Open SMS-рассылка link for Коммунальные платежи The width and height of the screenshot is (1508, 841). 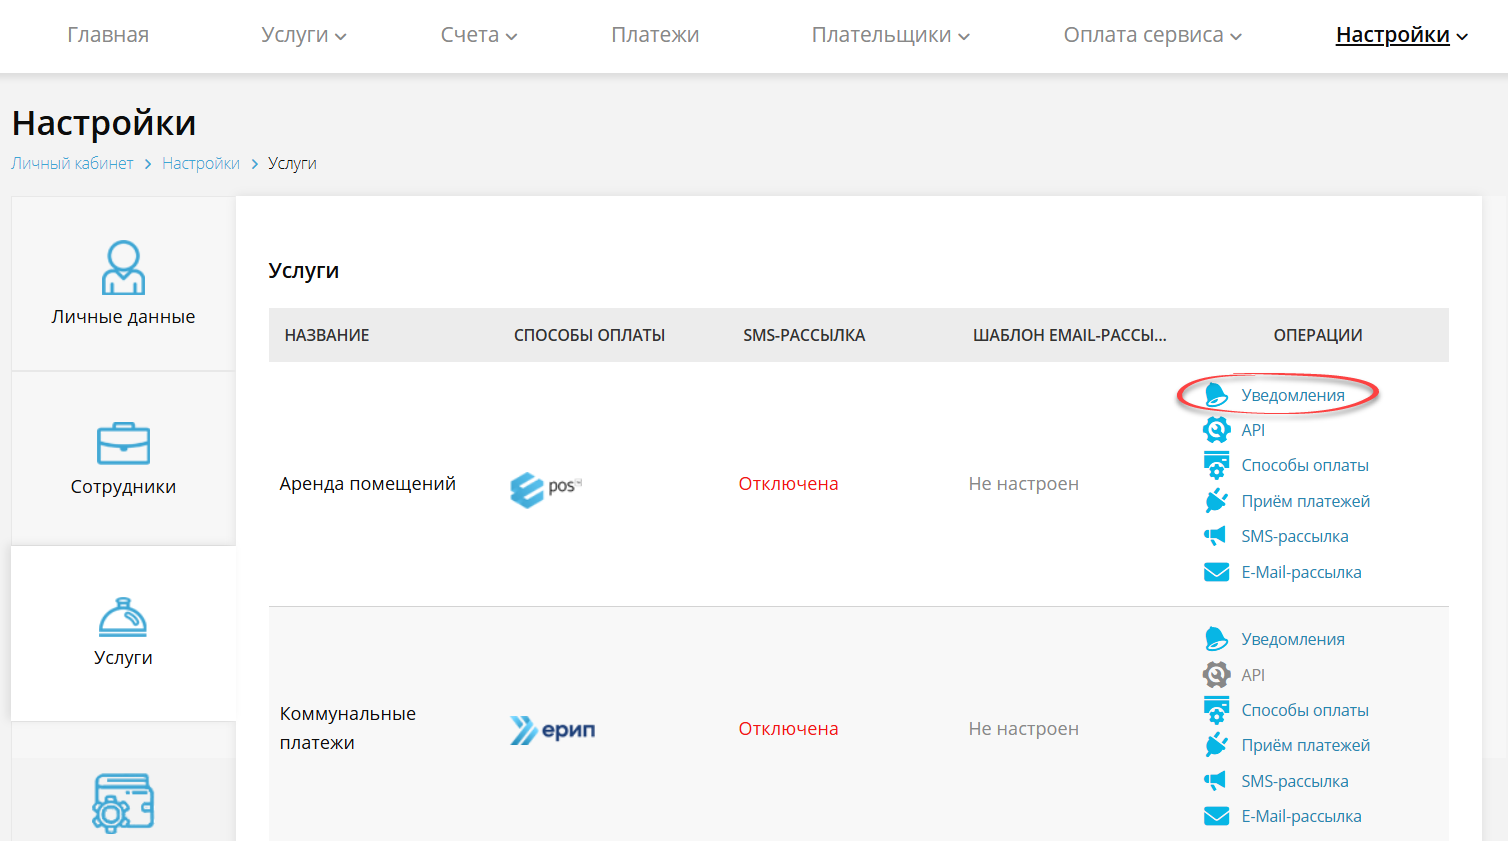click(1295, 781)
